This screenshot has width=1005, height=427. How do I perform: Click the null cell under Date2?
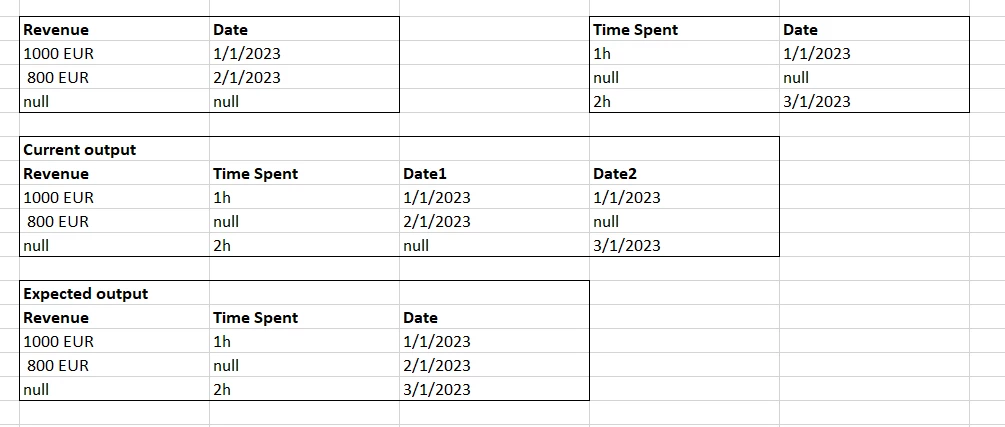click(x=684, y=221)
